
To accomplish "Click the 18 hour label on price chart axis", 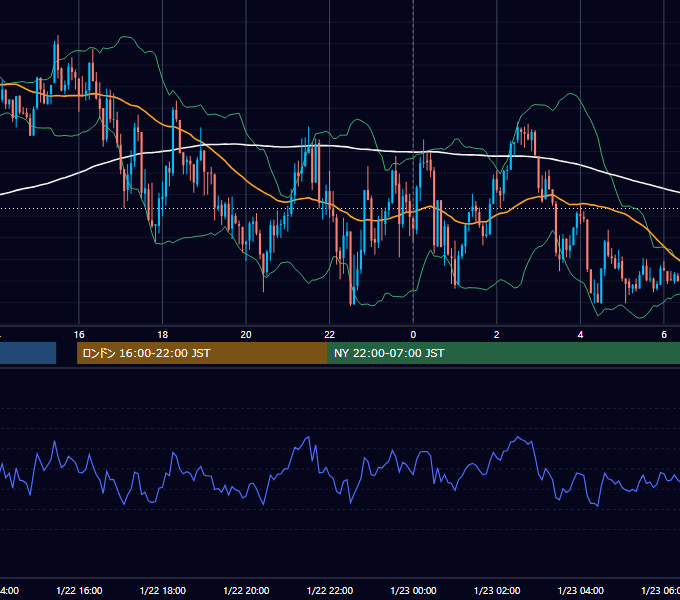I will [x=163, y=334].
